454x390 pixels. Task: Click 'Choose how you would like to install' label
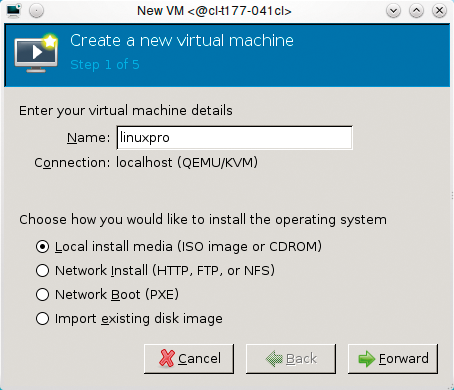(203, 220)
